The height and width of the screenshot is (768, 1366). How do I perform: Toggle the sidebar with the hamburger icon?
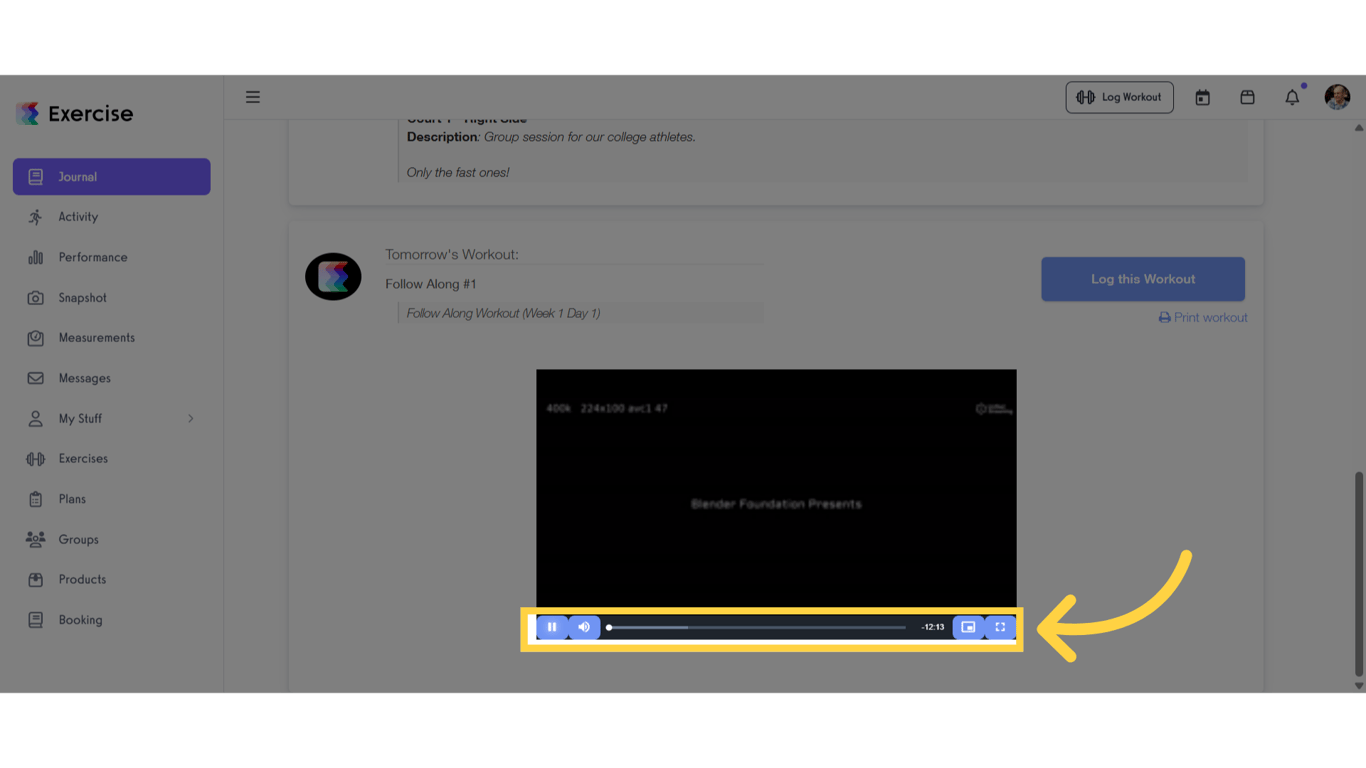[252, 96]
